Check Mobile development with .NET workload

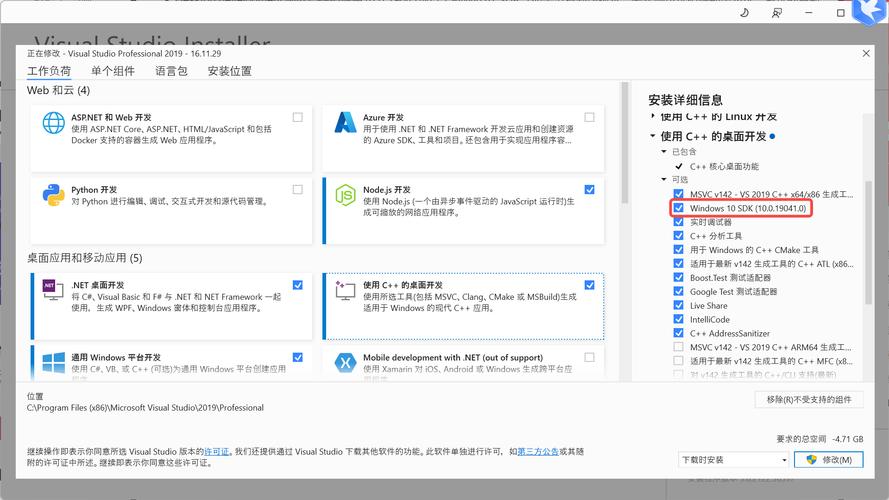click(590, 357)
